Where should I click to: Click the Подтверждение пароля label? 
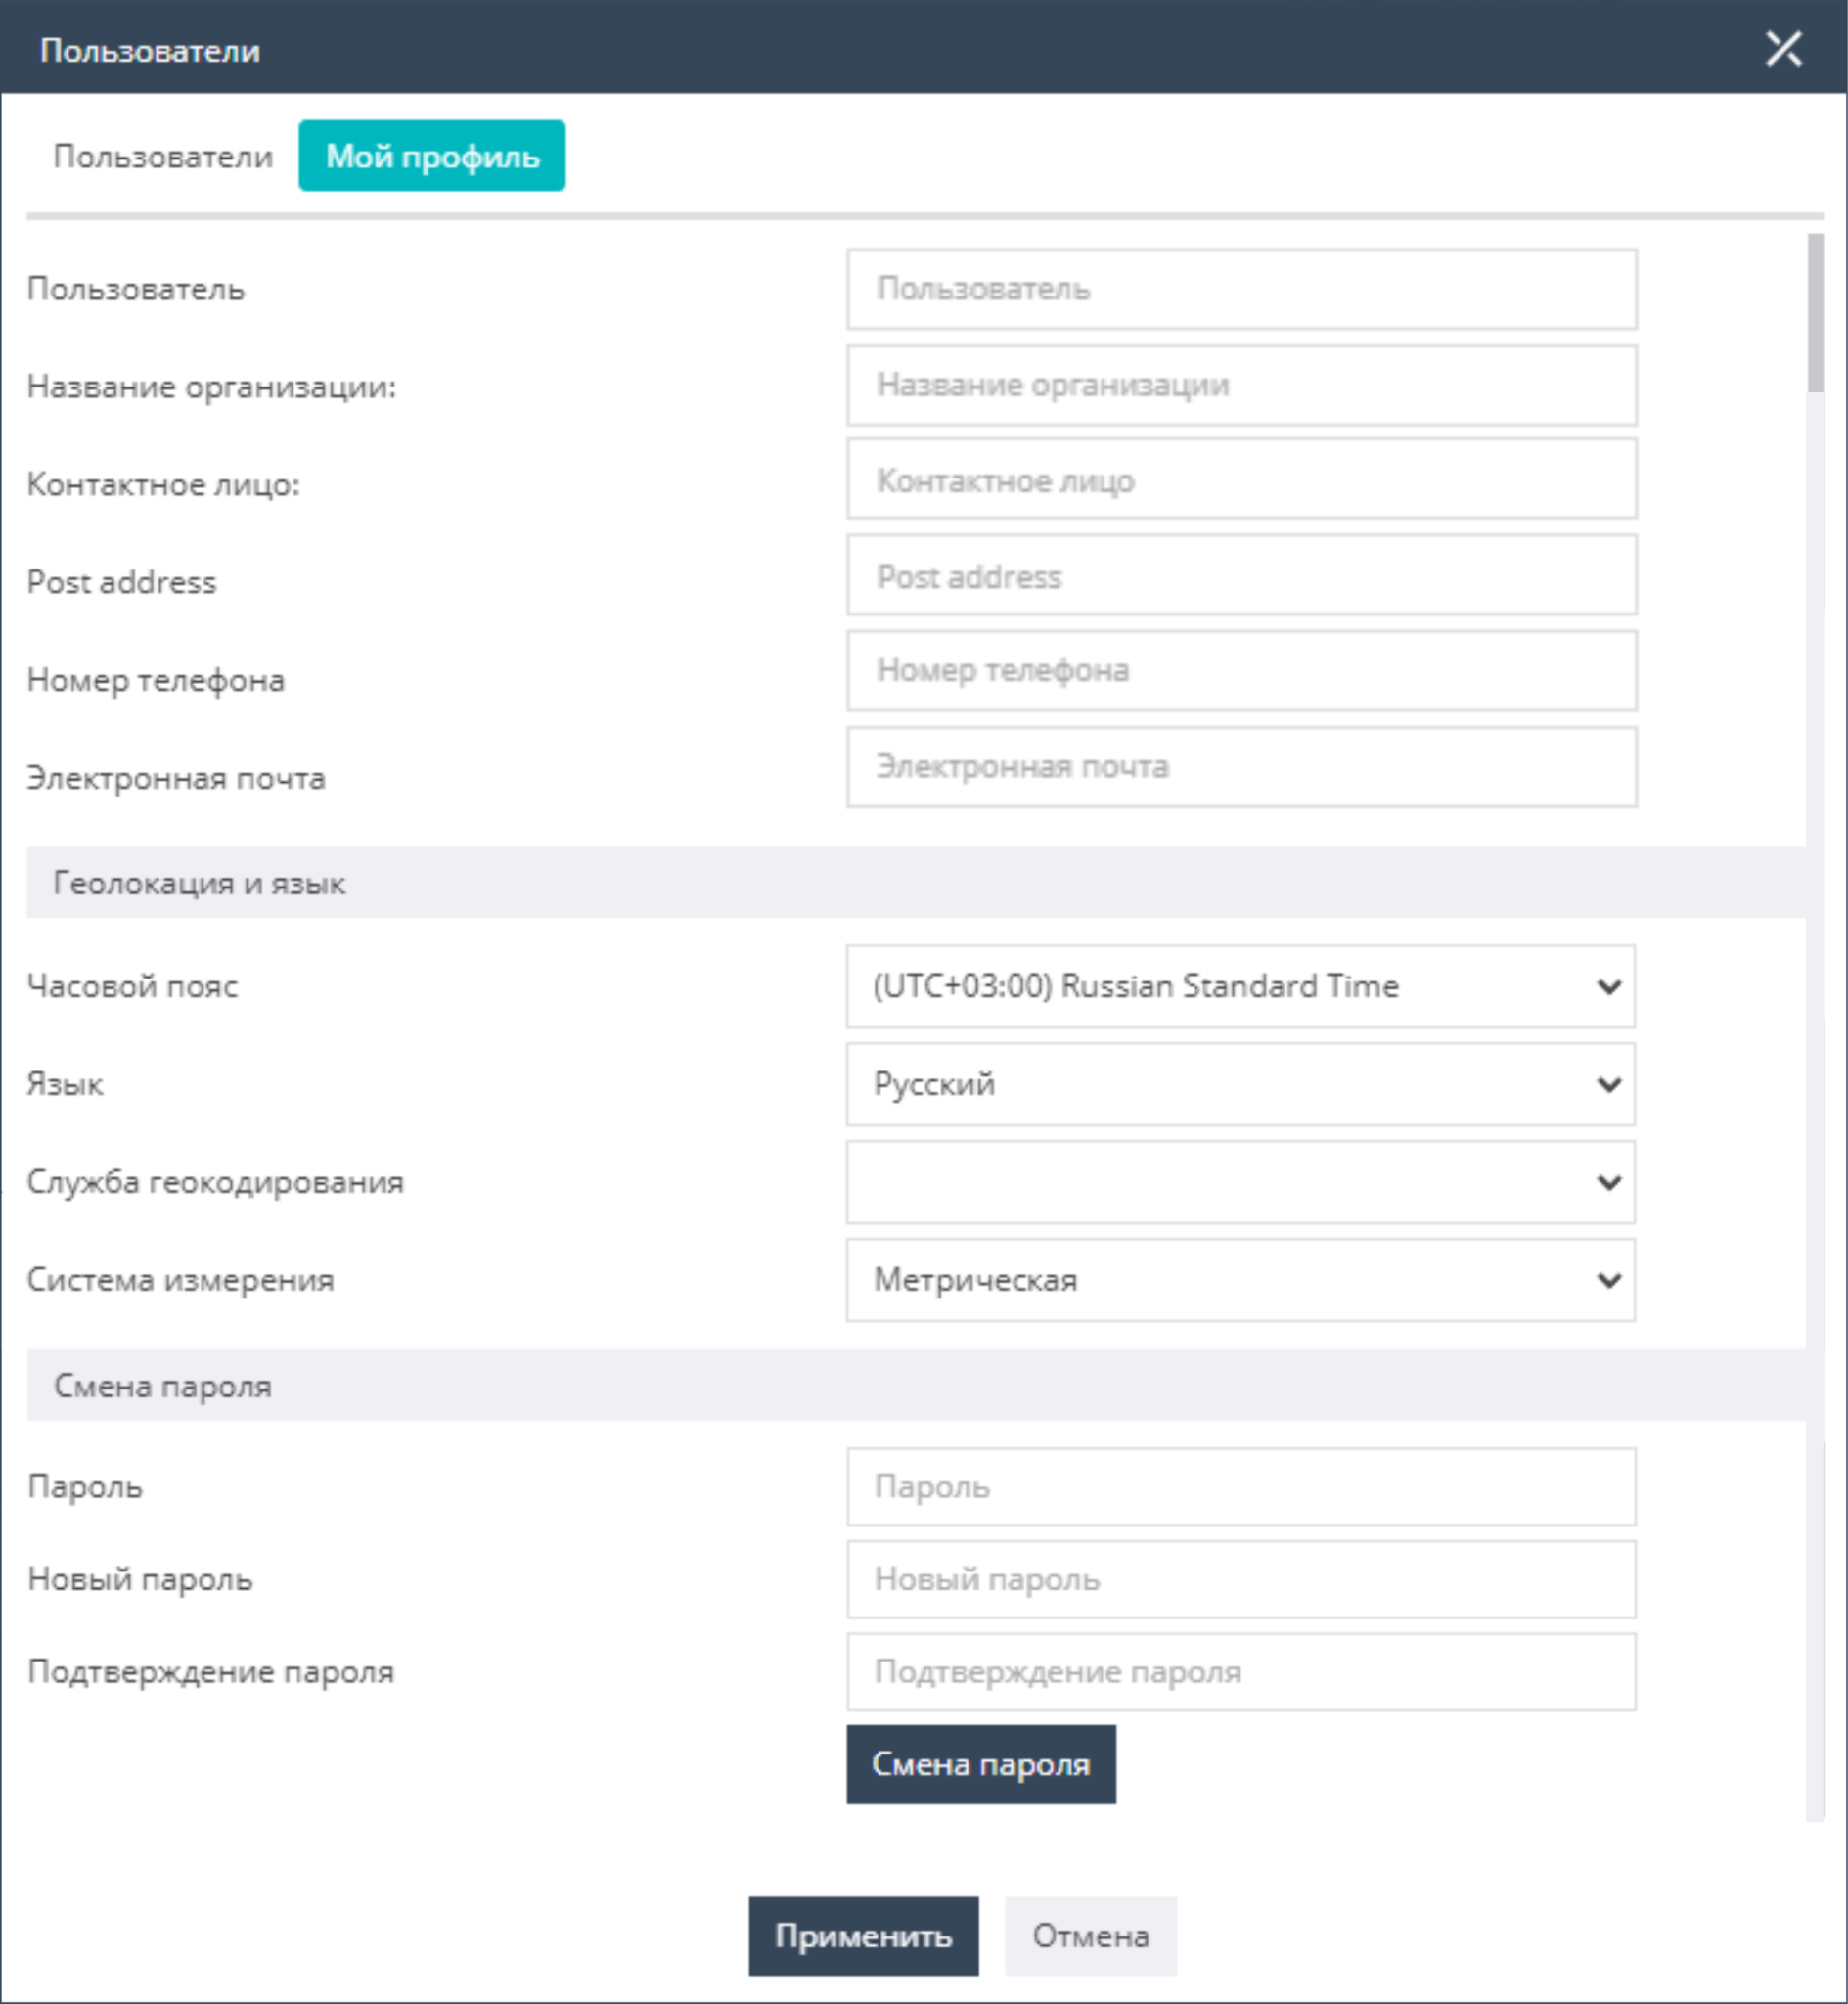pyautogui.click(x=211, y=1672)
